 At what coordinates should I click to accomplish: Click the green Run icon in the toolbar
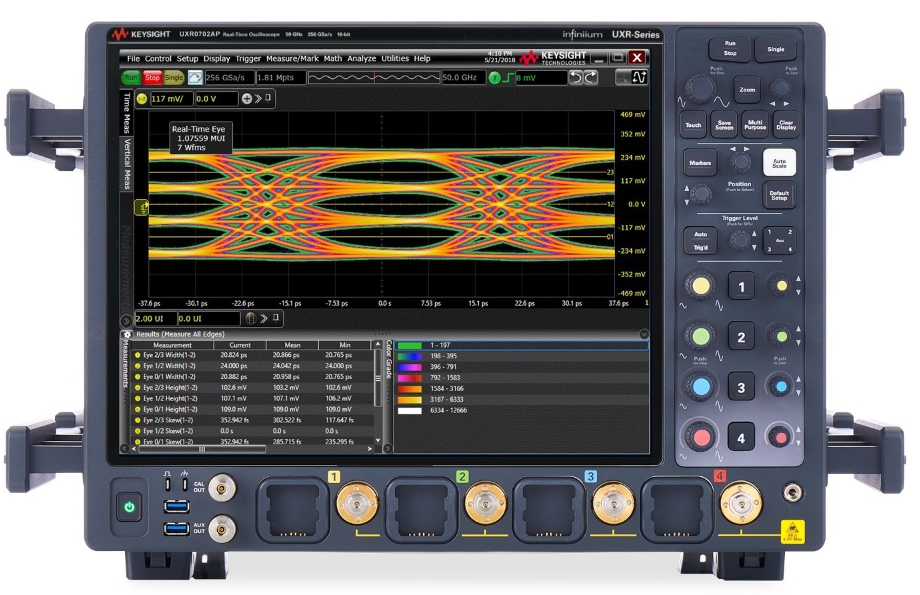coord(130,77)
